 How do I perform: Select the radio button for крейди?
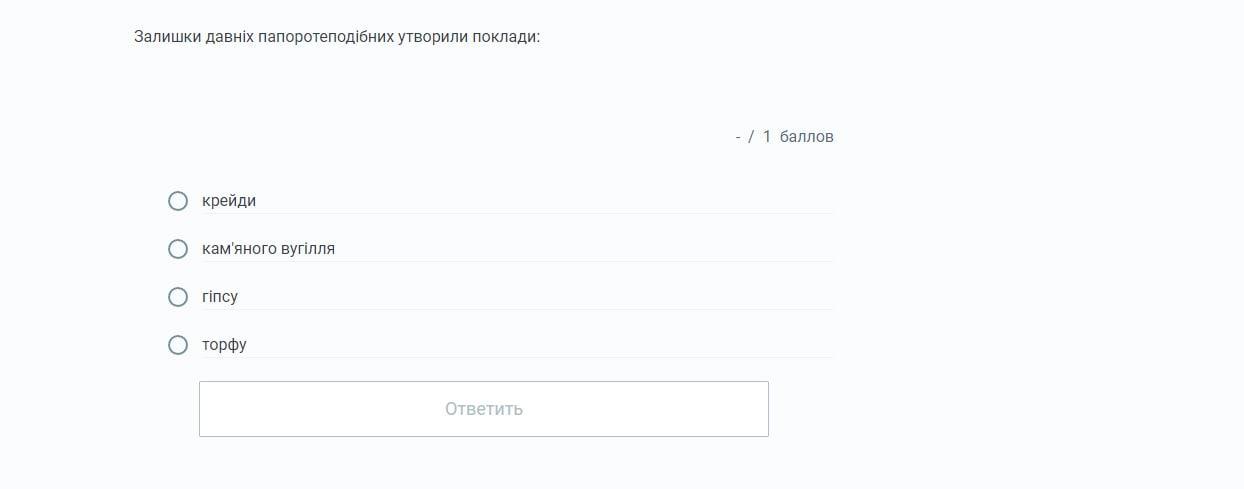pos(178,201)
